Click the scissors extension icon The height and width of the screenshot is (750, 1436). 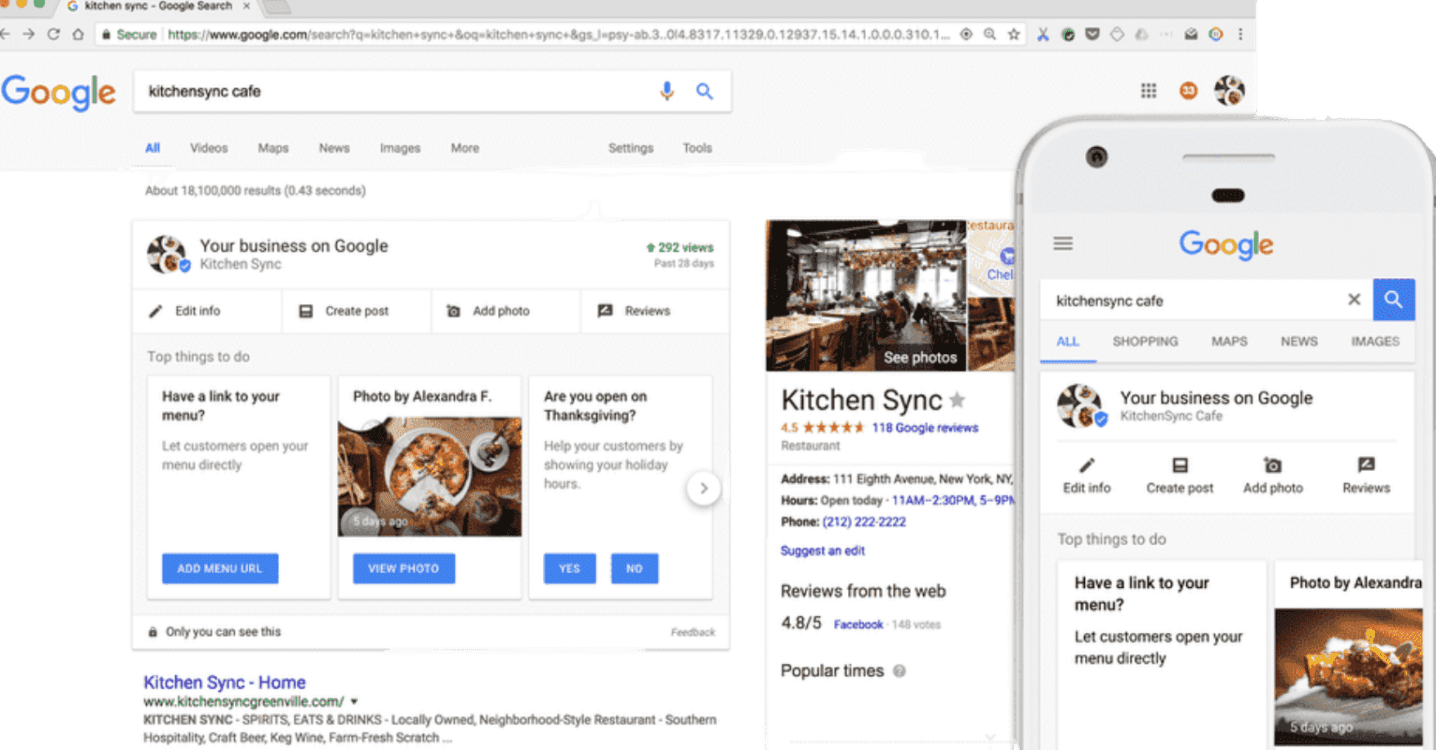tap(1044, 34)
